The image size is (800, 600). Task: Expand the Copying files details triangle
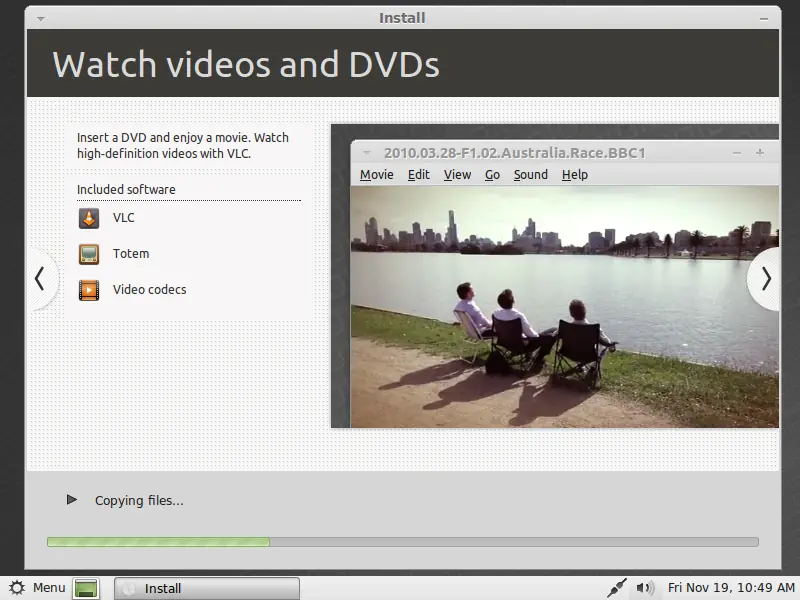(72, 499)
